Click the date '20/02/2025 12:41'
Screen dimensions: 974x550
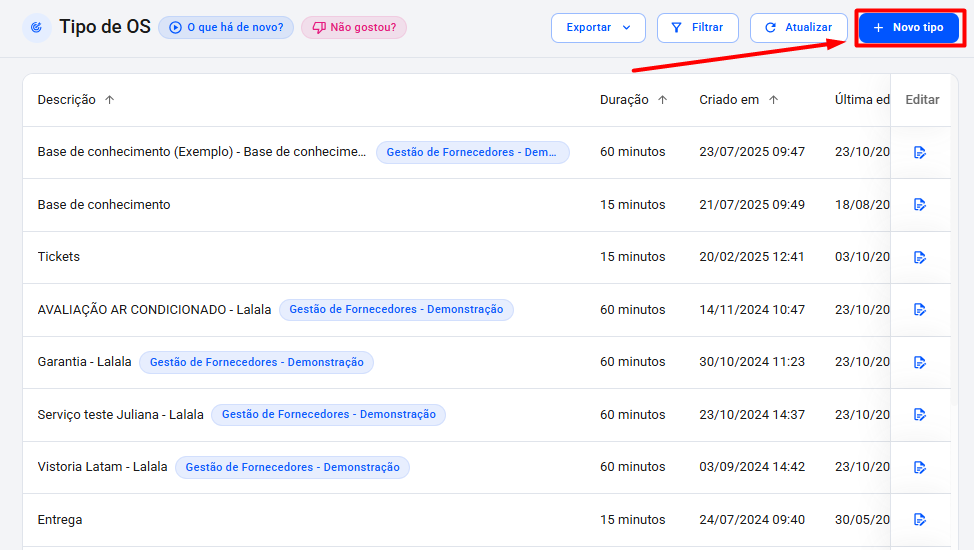click(752, 257)
